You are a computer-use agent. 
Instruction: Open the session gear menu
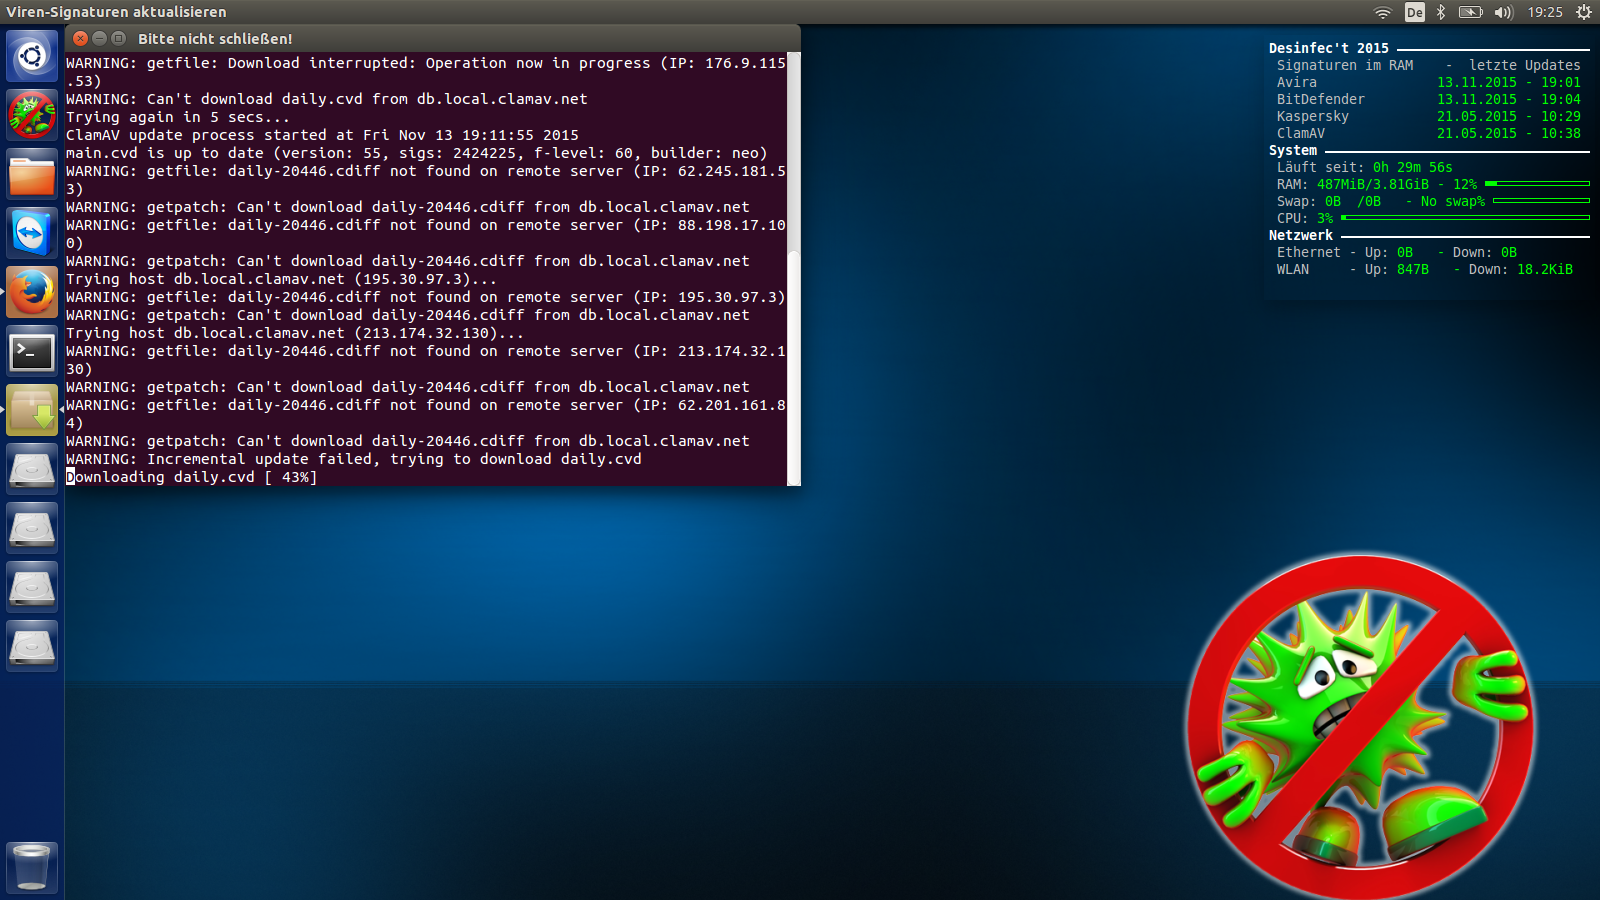[x=1584, y=12]
